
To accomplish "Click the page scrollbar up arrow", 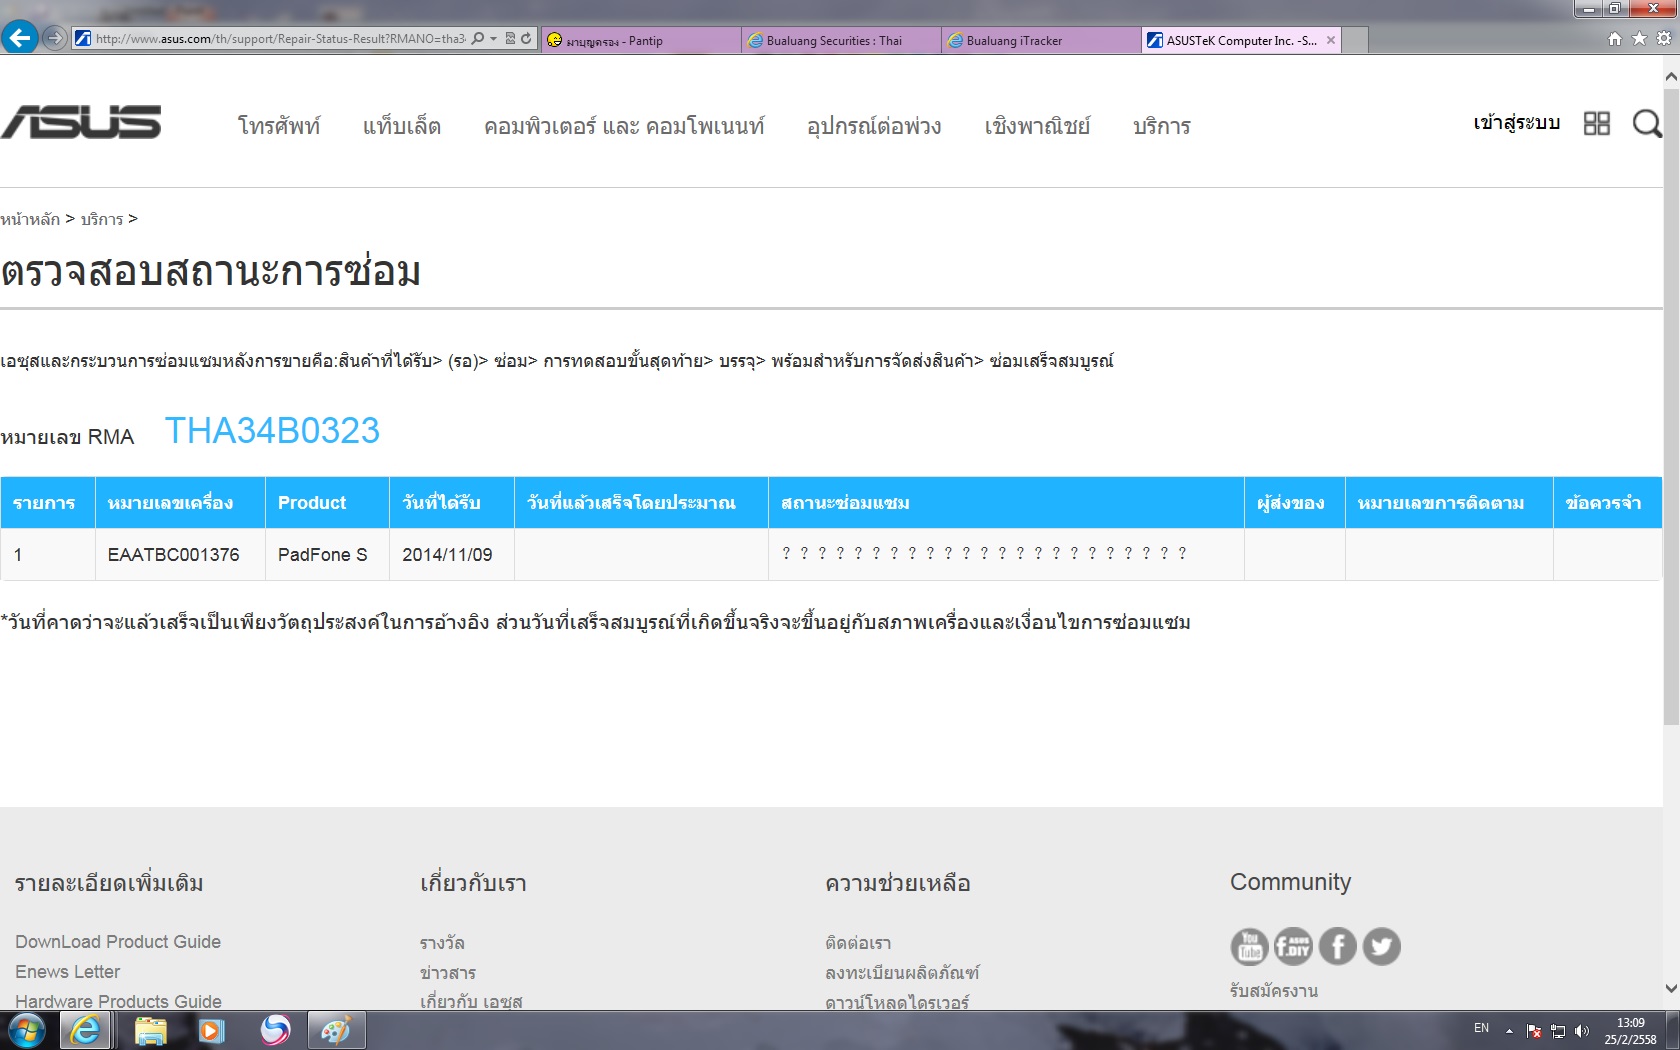I will (x=1671, y=76).
